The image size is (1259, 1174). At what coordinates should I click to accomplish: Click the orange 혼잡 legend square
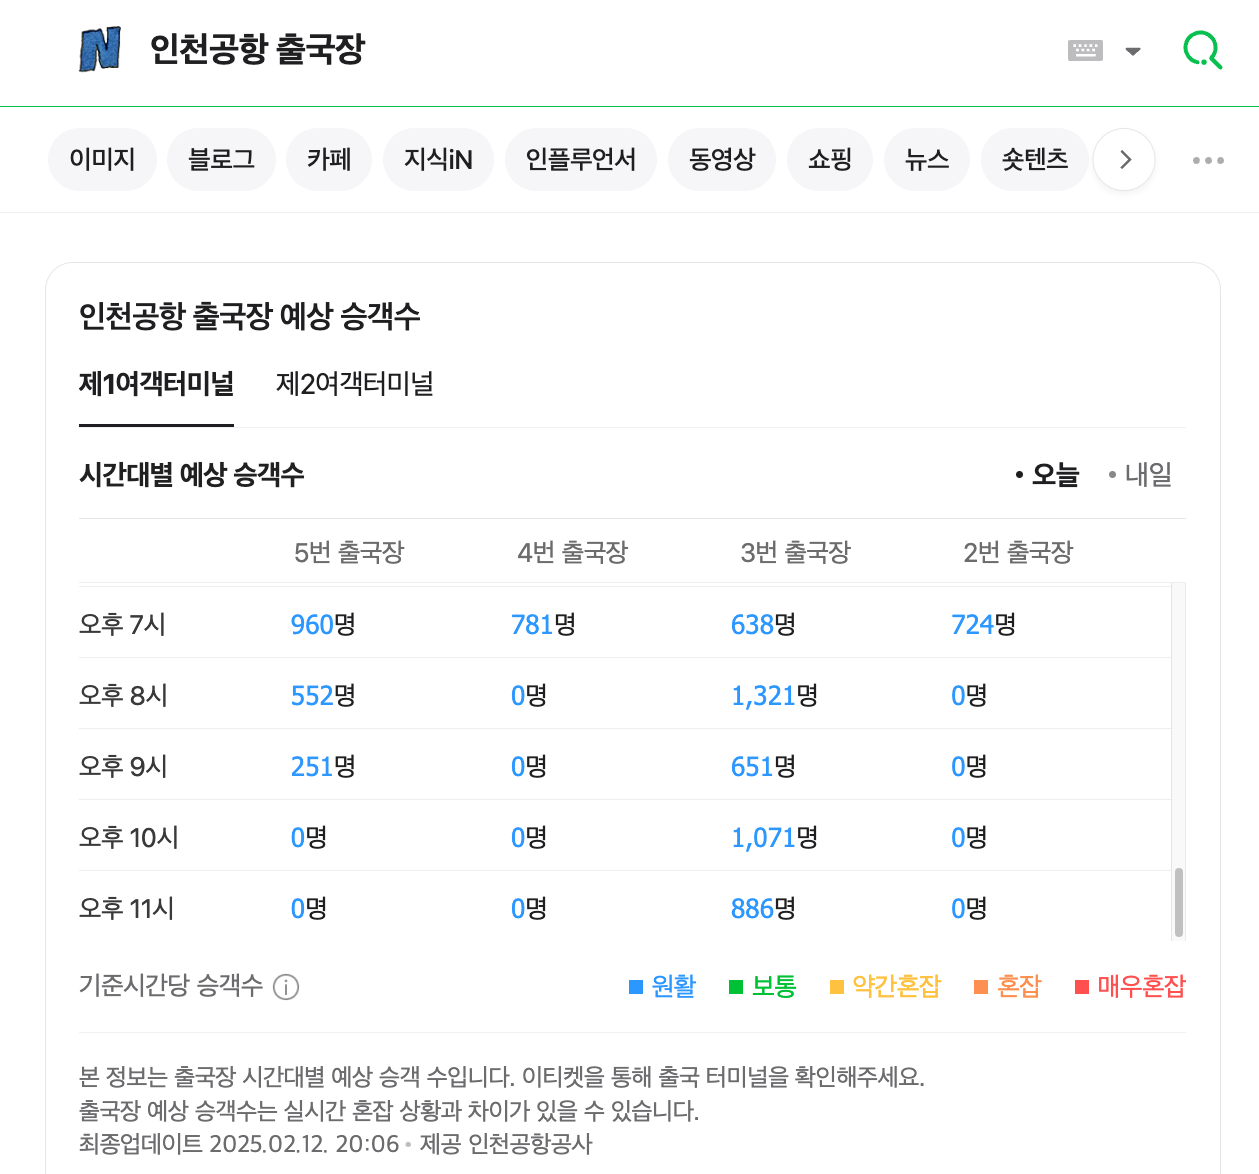coord(978,986)
